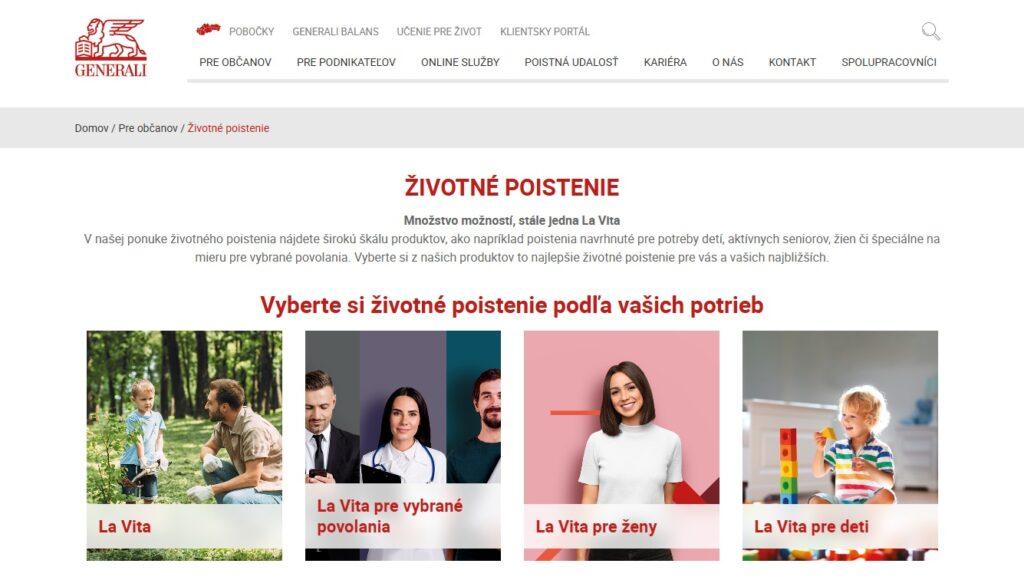The image size is (1024, 580).
Task: Select Pre podnikateľov menu item
Action: pos(346,62)
